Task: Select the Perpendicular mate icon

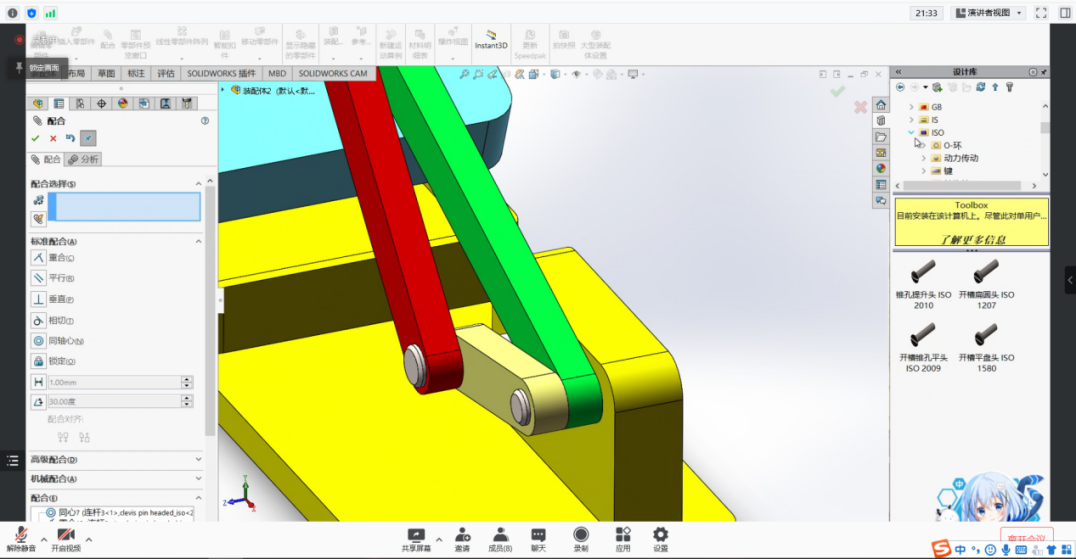Action: (x=38, y=299)
